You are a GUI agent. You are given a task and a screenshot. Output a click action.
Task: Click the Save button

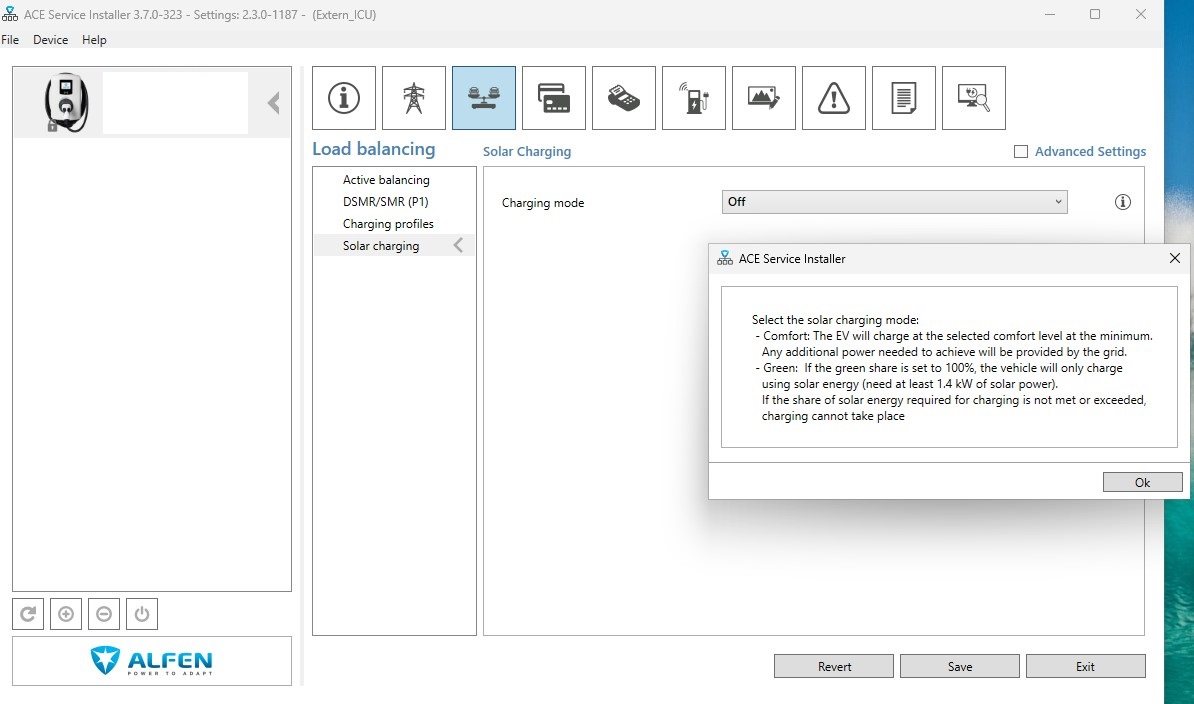pos(959,666)
